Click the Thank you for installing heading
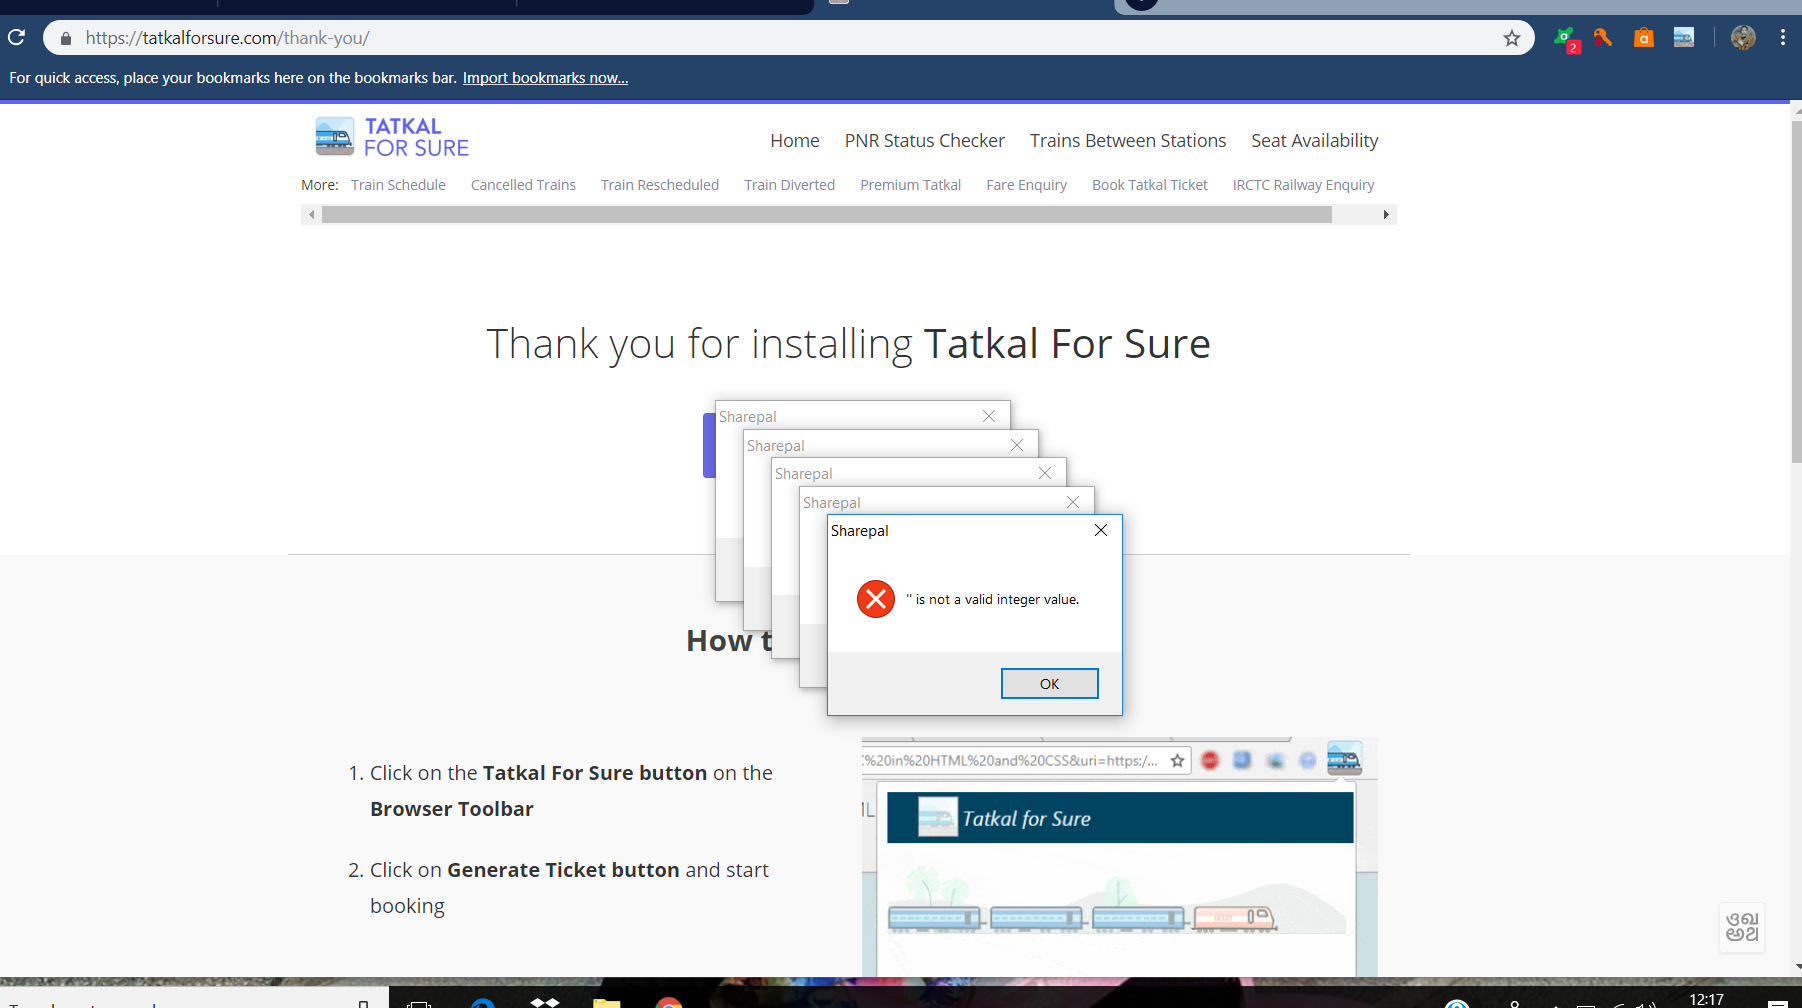1802x1008 pixels. [848, 344]
